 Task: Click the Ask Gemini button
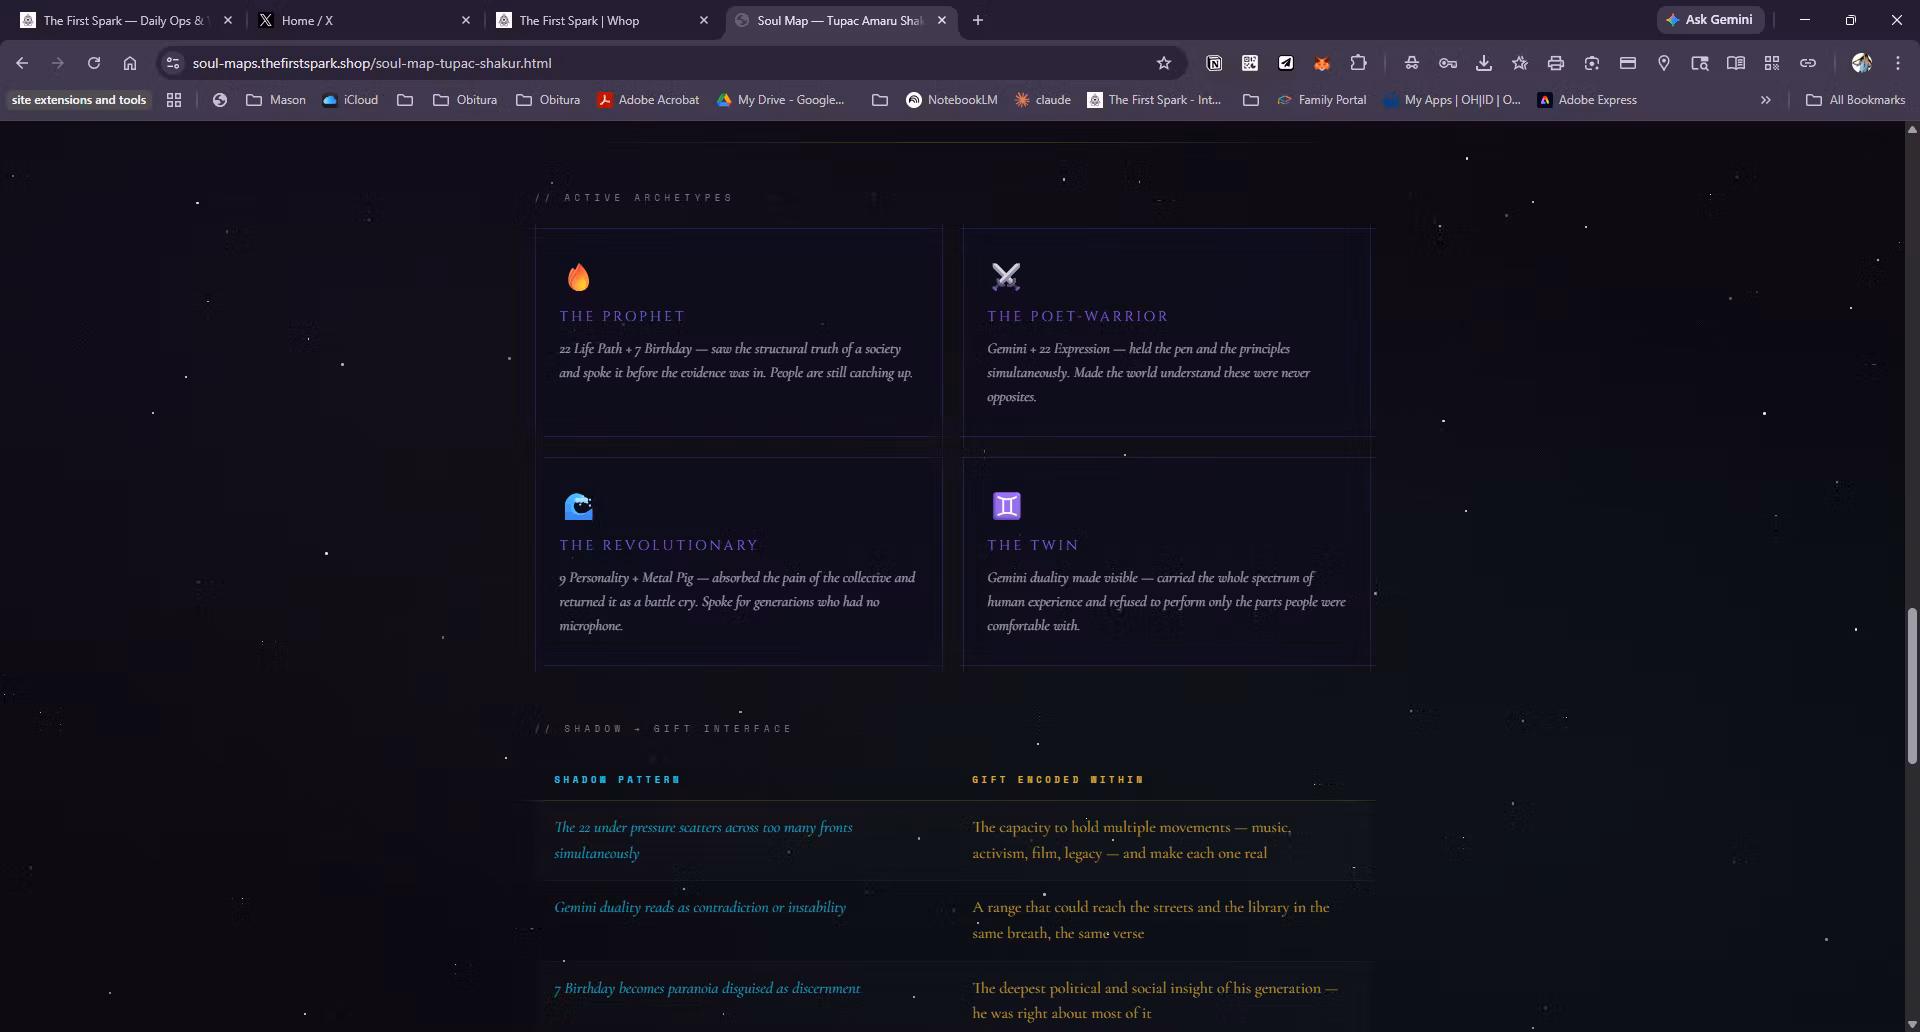click(1709, 20)
